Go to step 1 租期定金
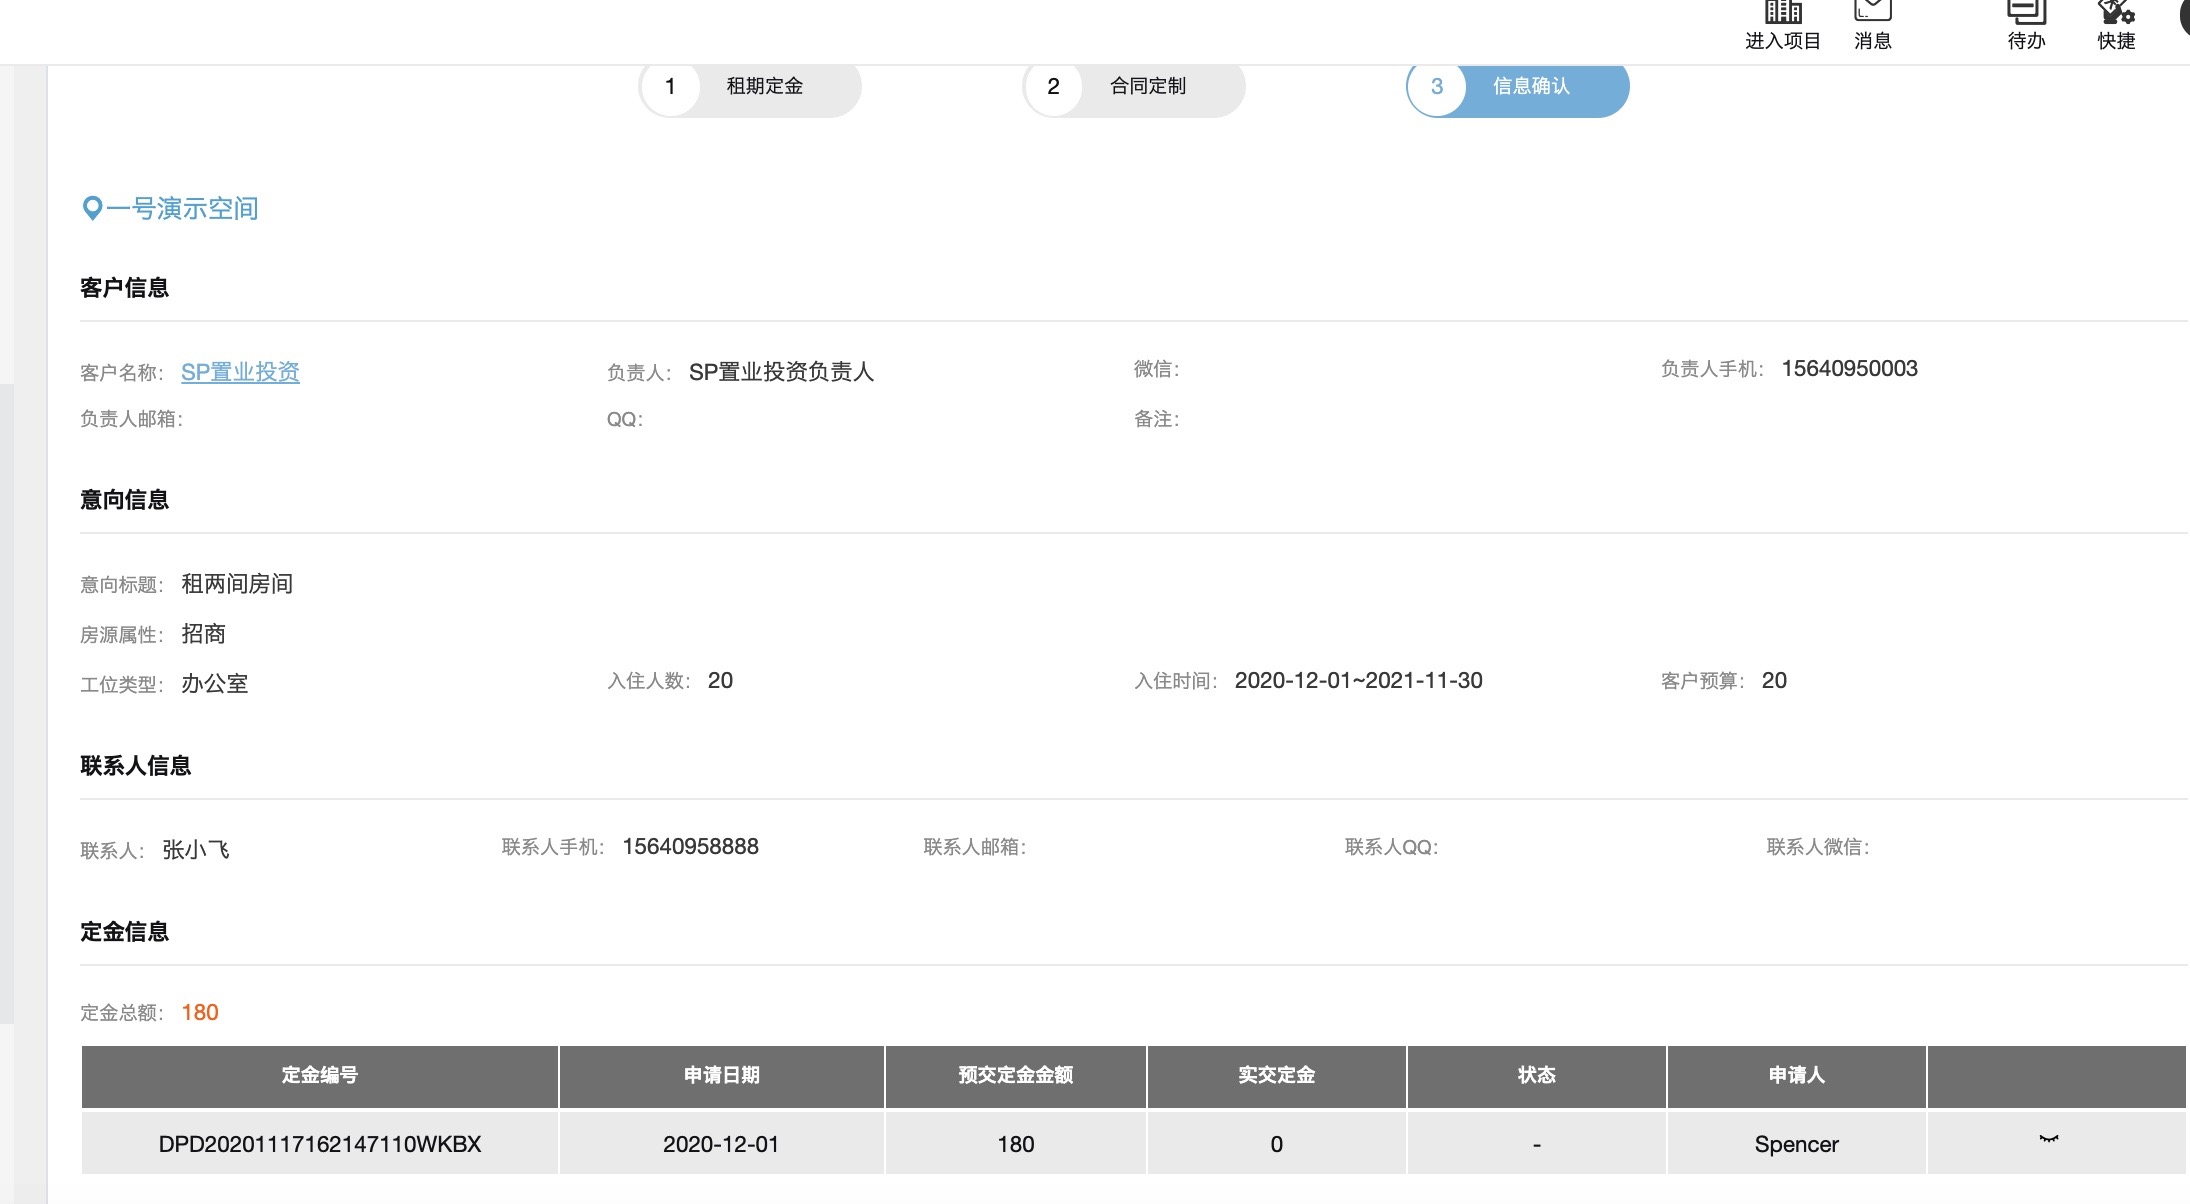The height and width of the screenshot is (1204, 2190). click(x=750, y=87)
